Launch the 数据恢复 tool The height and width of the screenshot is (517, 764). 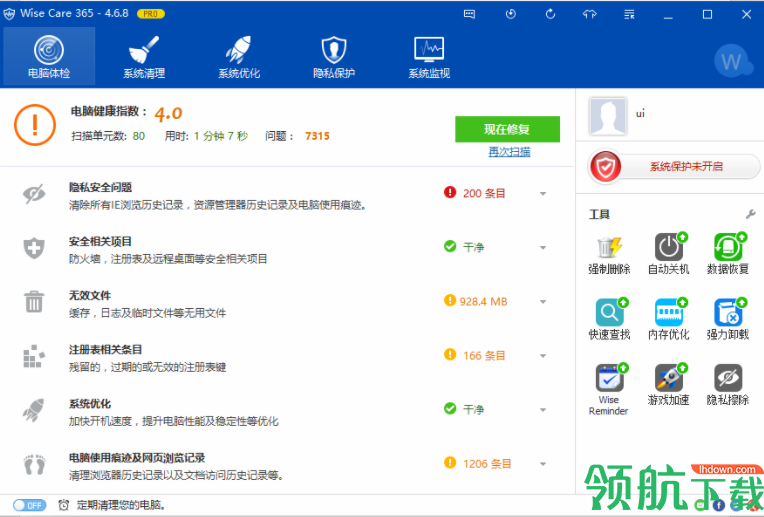point(727,254)
